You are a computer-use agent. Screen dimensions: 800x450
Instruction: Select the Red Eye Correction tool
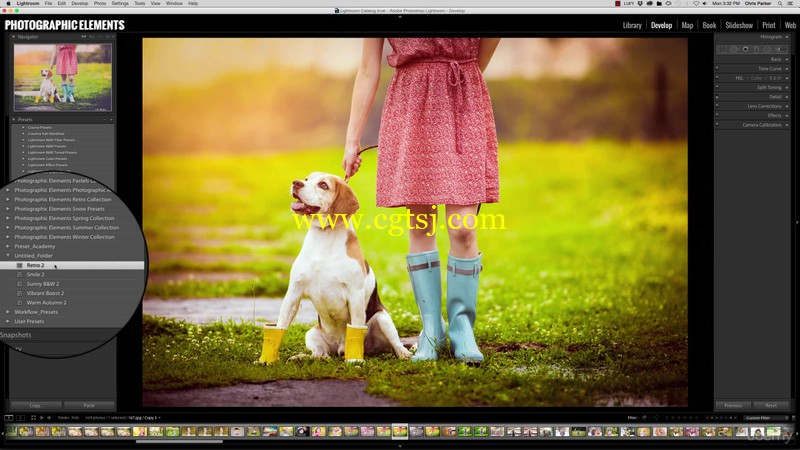745,49
